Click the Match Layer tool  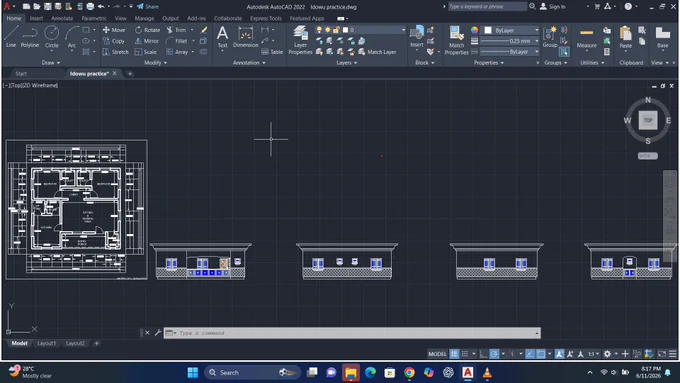(377, 52)
